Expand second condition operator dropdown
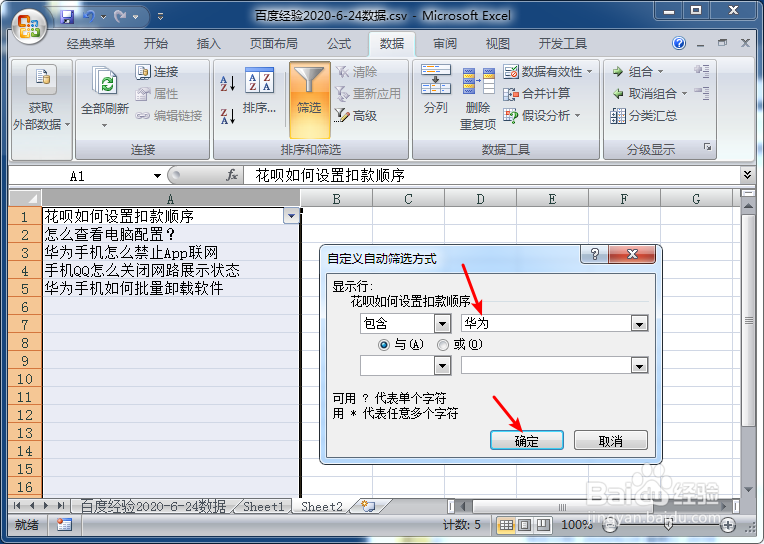 (x=442, y=366)
